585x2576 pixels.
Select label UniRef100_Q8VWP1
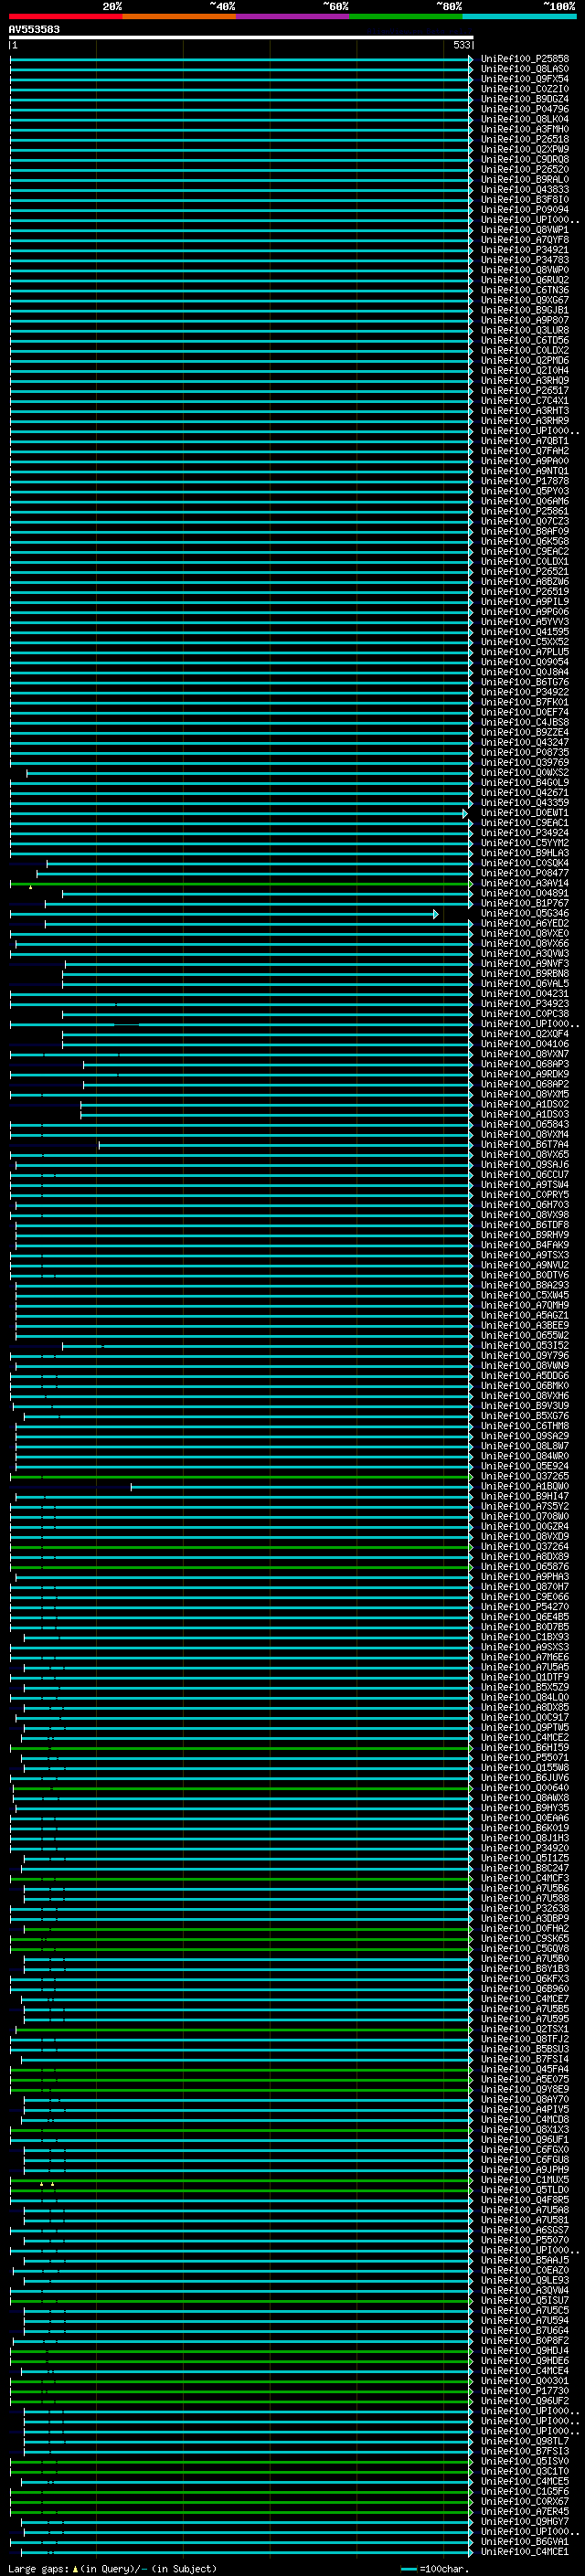[x=524, y=230]
